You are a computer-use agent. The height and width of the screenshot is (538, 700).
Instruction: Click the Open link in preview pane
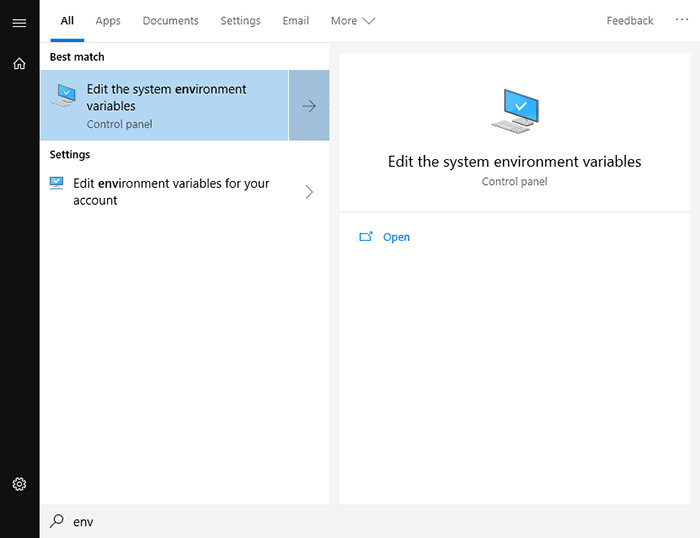point(396,237)
